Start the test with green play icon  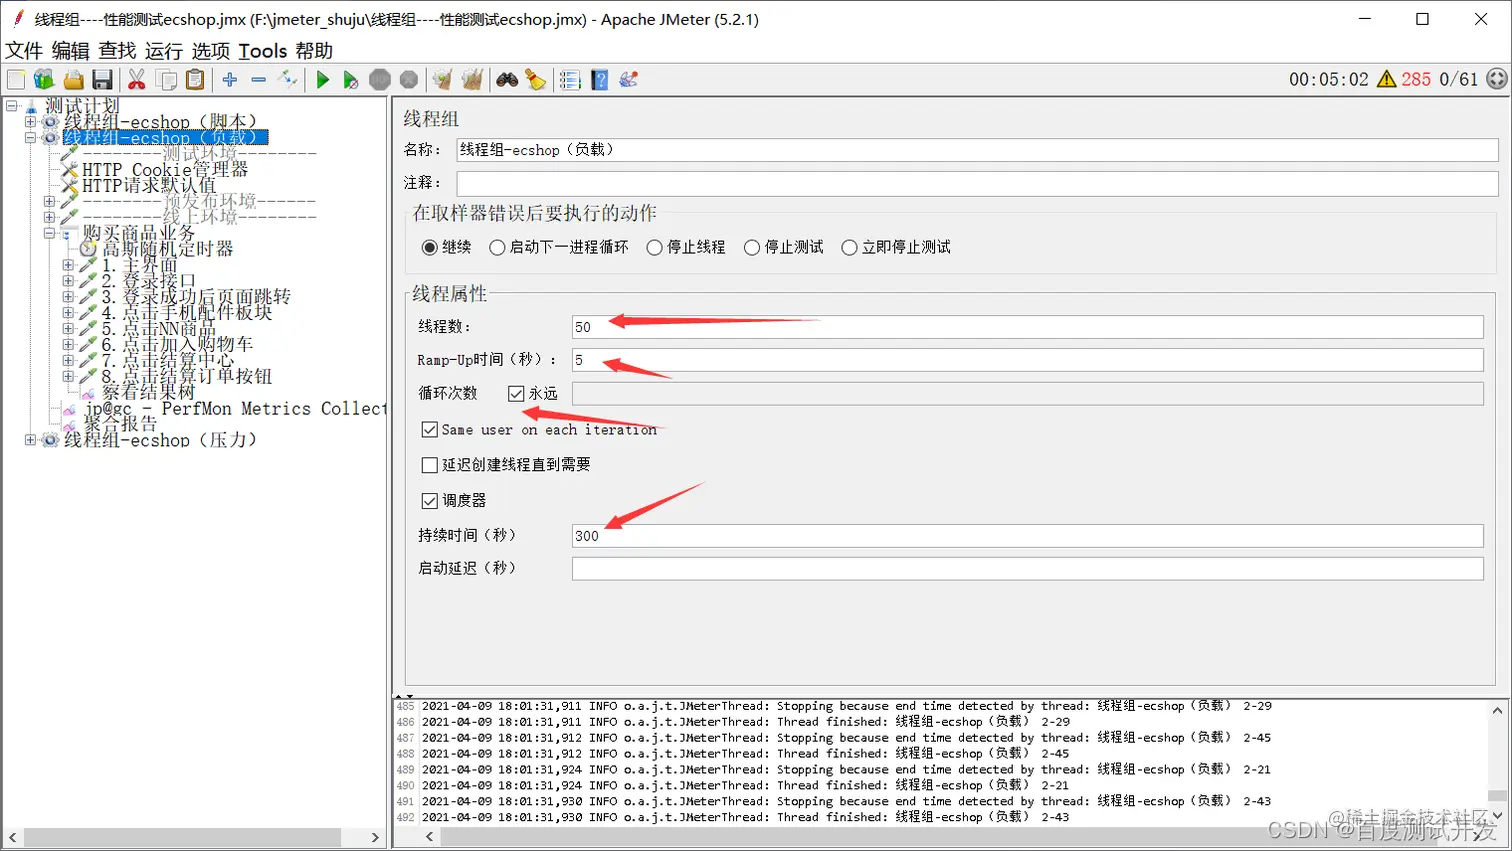tap(322, 80)
